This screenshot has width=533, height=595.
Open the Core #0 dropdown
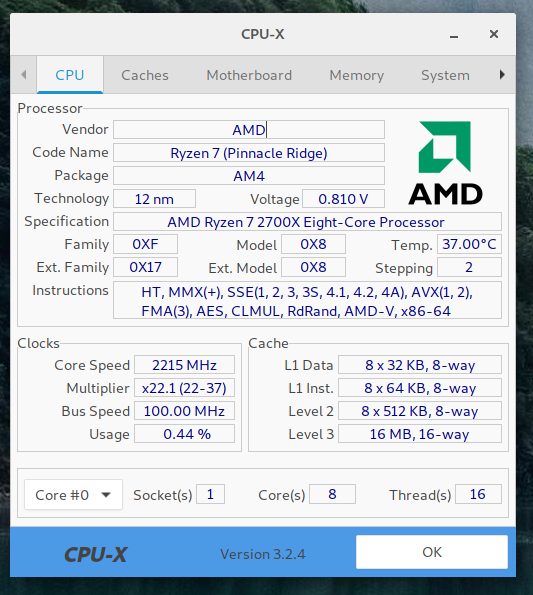[73, 494]
